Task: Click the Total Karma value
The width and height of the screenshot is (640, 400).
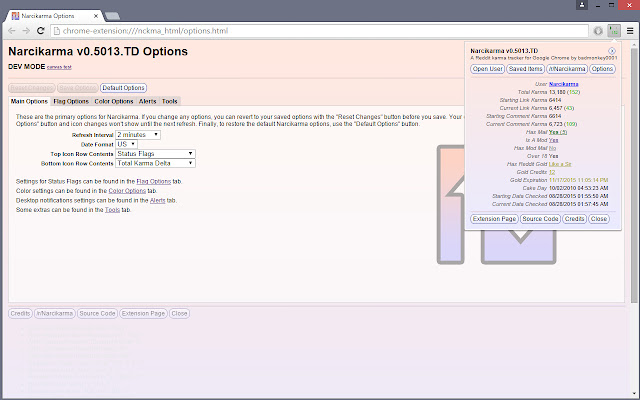Action: (564, 92)
